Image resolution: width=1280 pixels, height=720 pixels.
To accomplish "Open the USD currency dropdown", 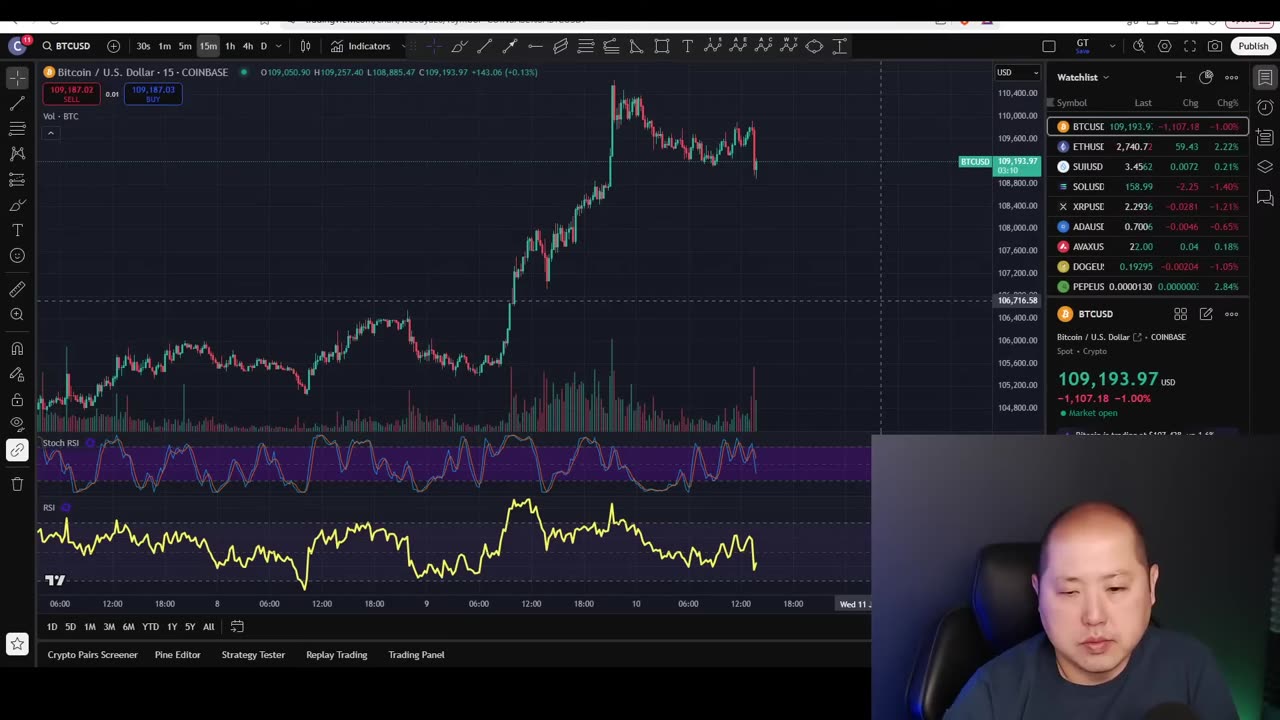I will point(1017,72).
